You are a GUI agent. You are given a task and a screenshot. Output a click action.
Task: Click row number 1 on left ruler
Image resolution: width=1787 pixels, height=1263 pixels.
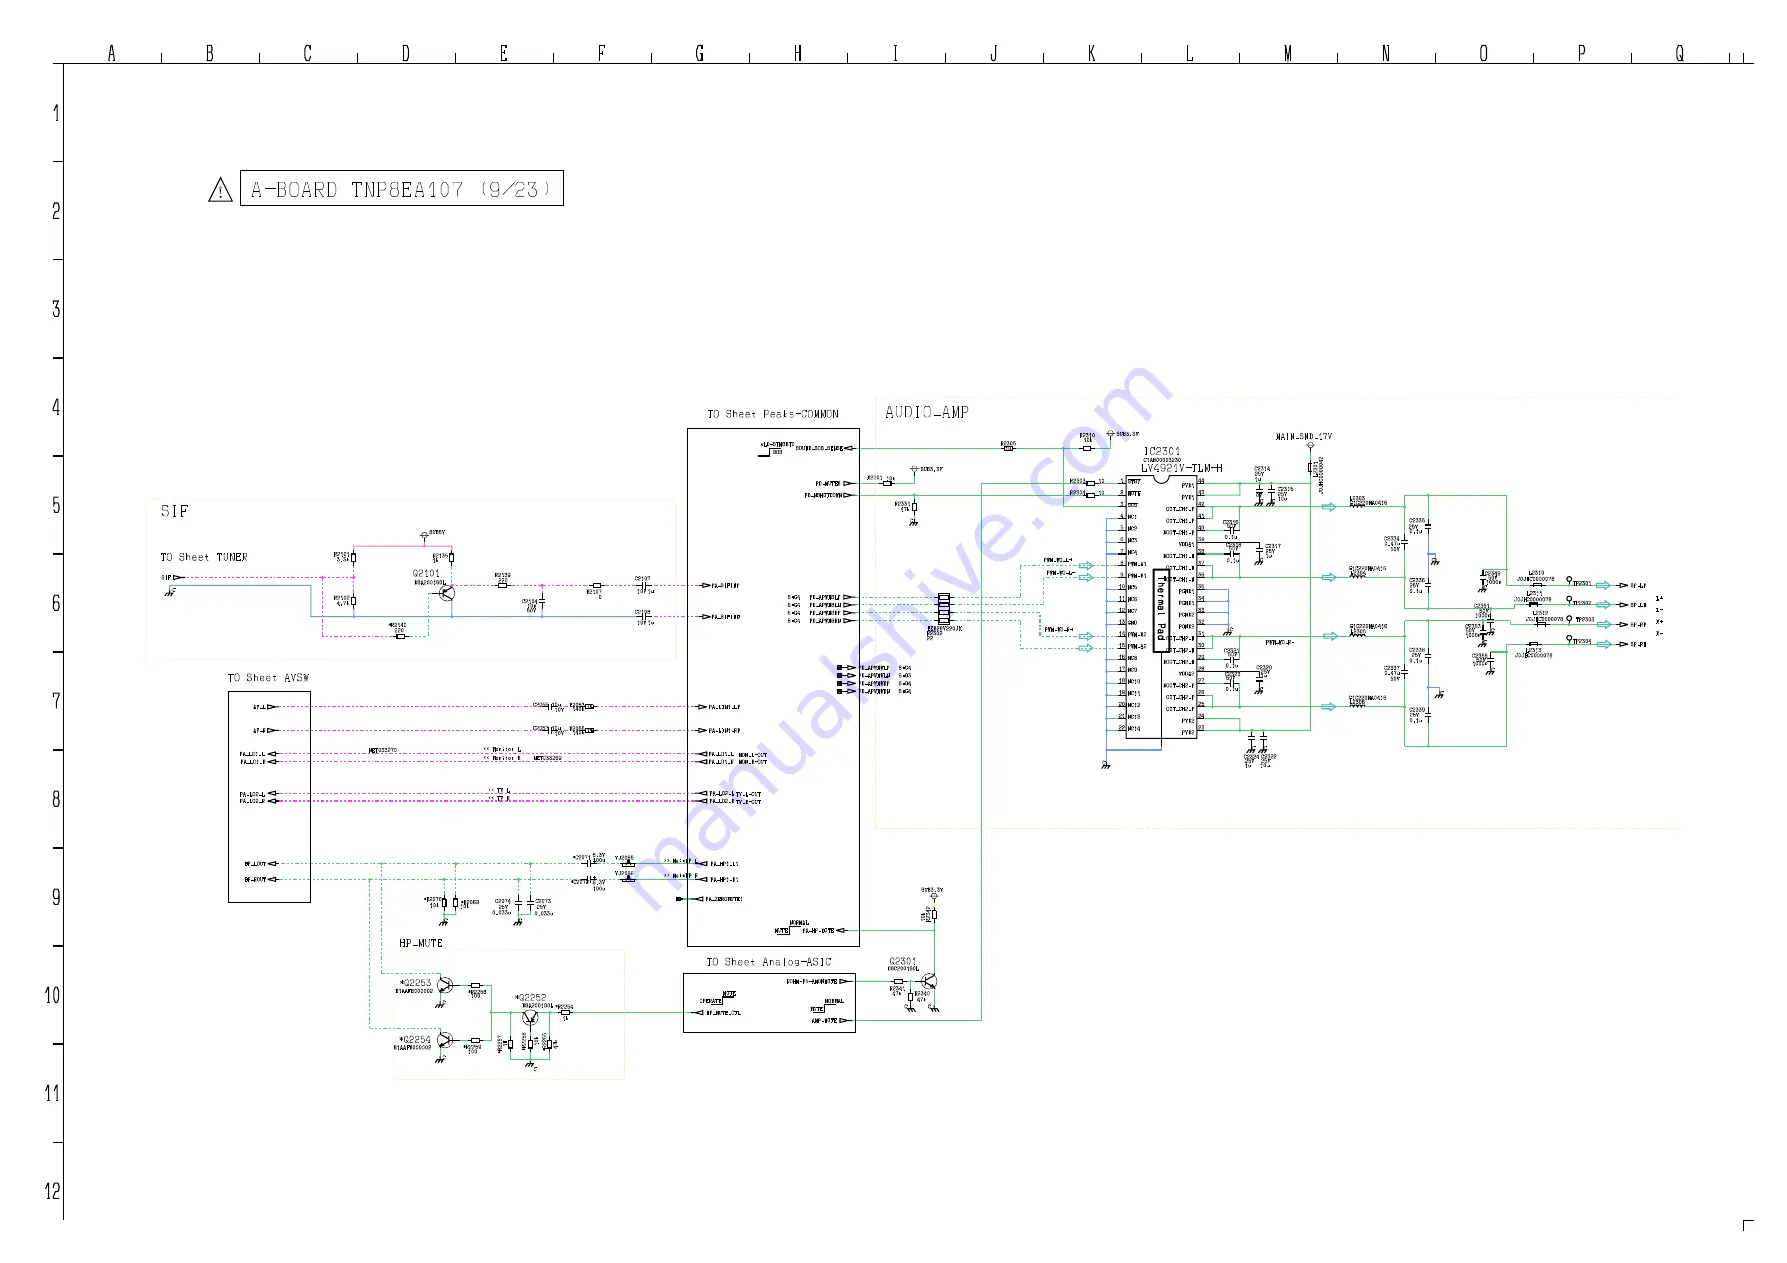click(56, 113)
